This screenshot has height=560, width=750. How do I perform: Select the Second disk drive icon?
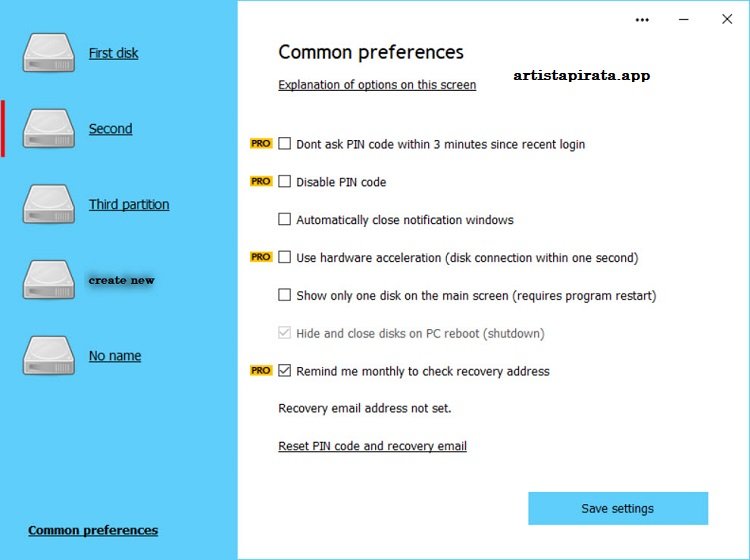pyautogui.click(x=49, y=129)
